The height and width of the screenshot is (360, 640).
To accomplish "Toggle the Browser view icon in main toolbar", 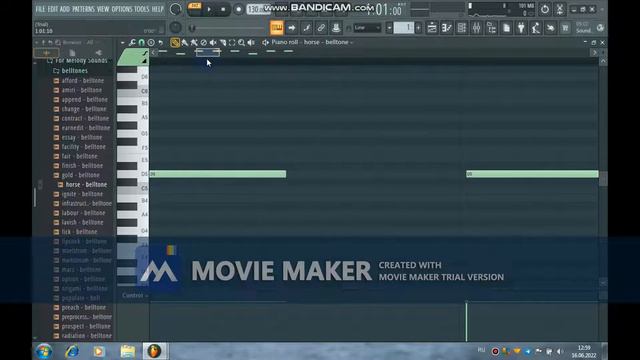I will pos(491,28).
